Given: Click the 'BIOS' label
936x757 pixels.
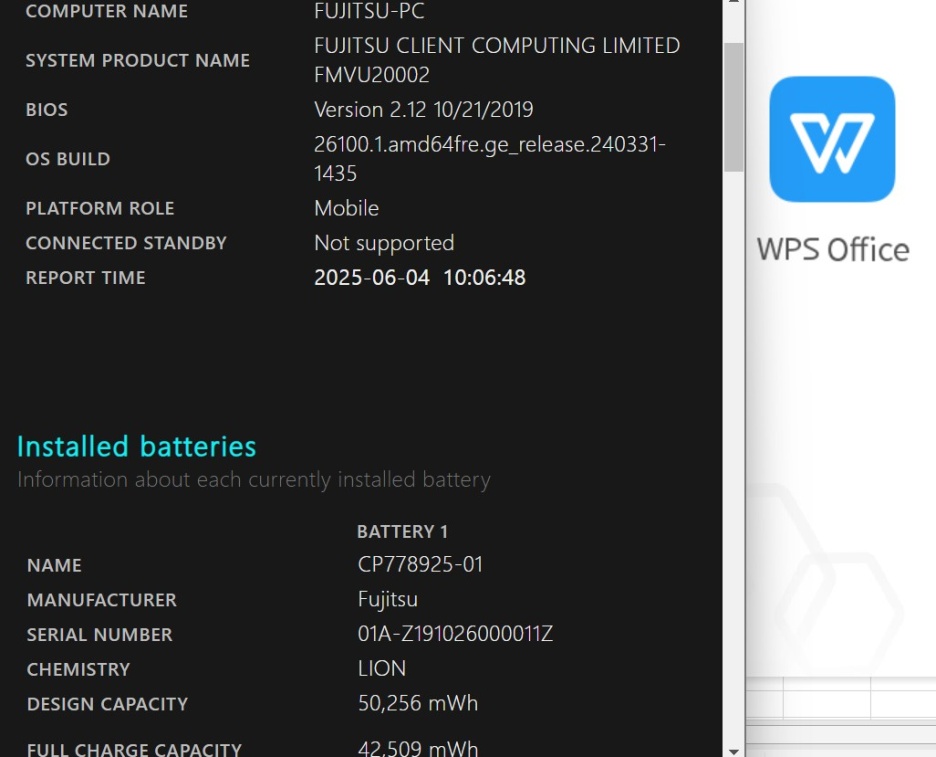Looking at the screenshot, I should [x=47, y=110].
